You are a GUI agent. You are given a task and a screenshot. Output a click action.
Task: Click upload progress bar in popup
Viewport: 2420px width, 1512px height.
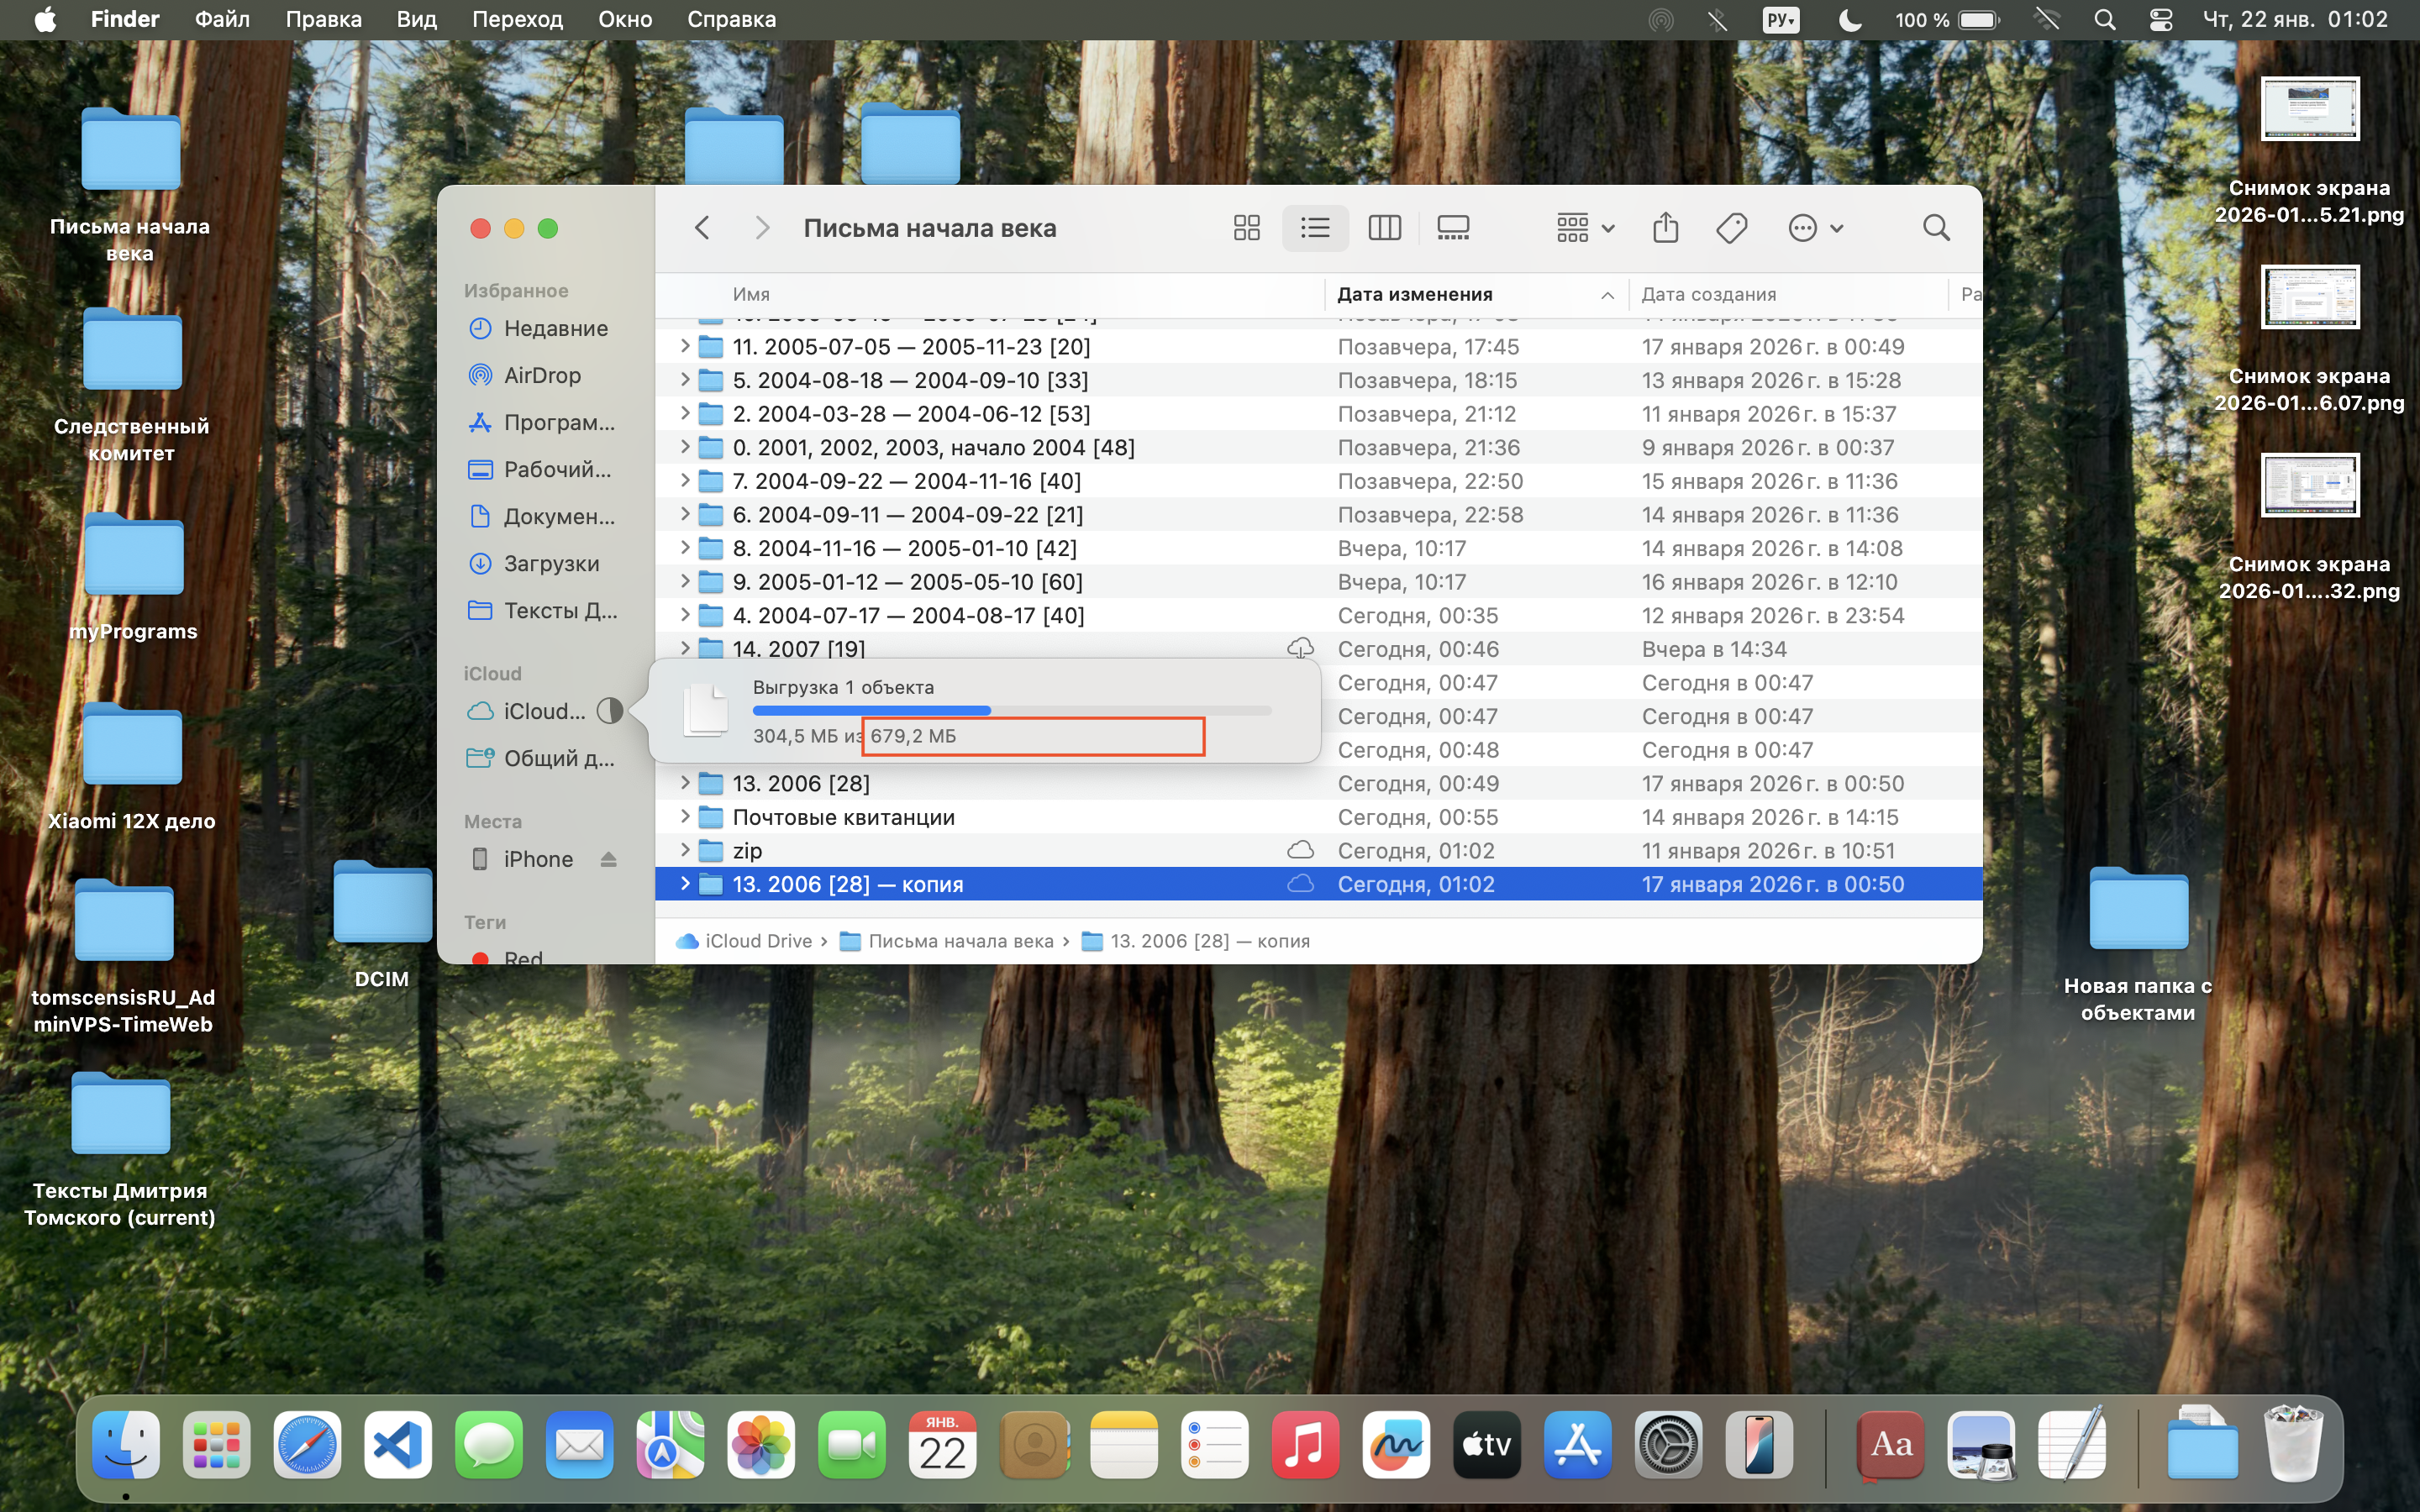(x=1010, y=711)
